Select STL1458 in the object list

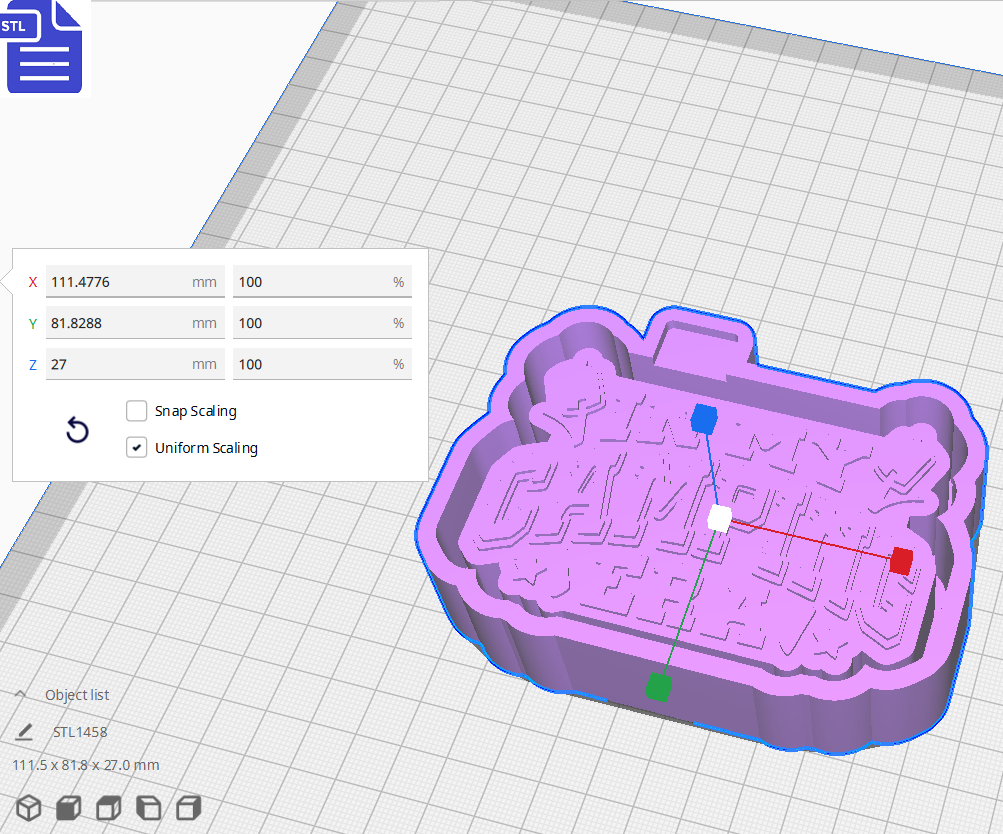[x=79, y=732]
